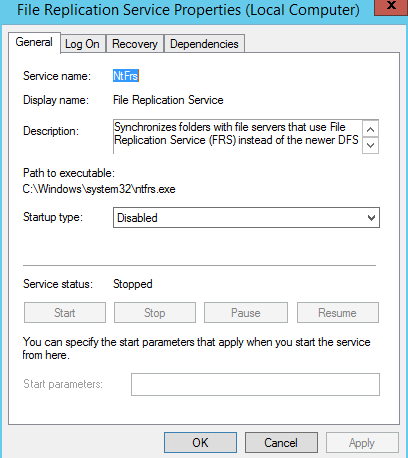The width and height of the screenshot is (408, 458).
Task: Click the Pause service button
Action: click(x=246, y=313)
